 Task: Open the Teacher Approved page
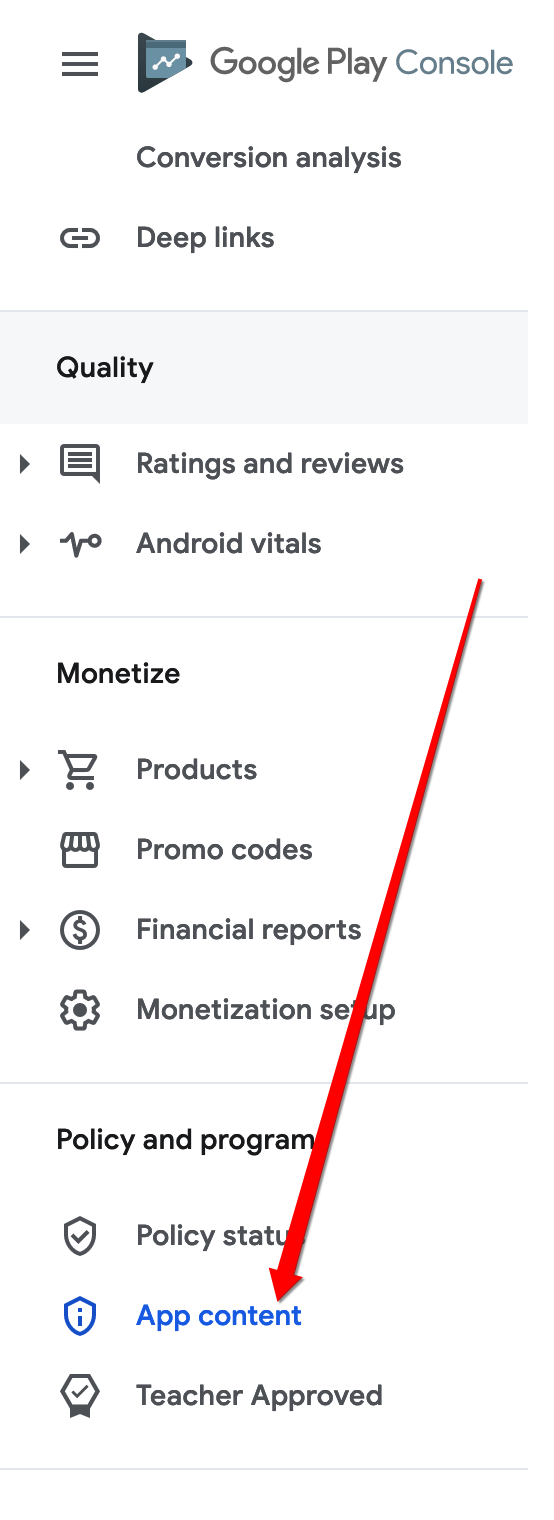tap(259, 1396)
